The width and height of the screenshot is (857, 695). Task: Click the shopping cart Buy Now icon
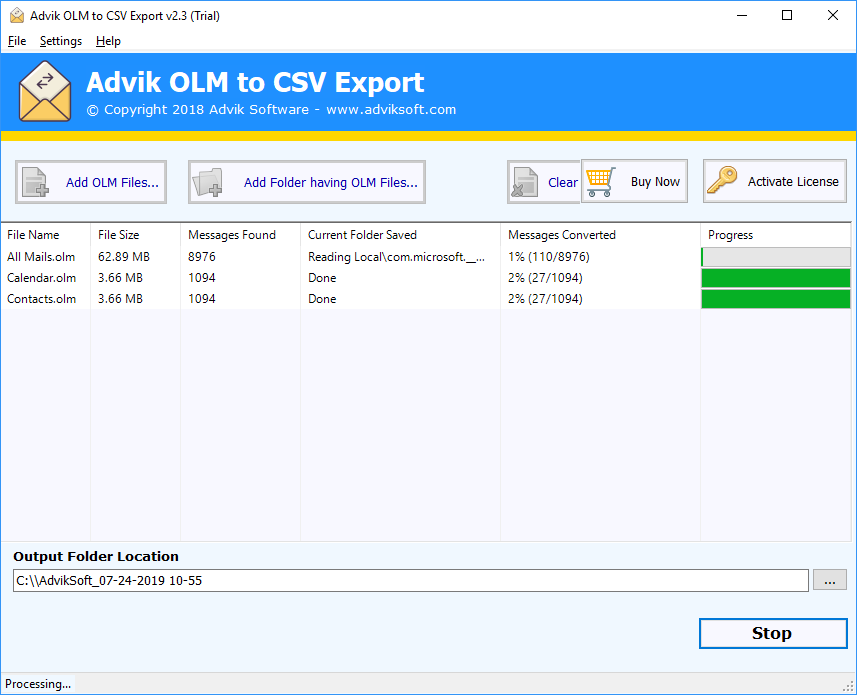[x=600, y=182]
